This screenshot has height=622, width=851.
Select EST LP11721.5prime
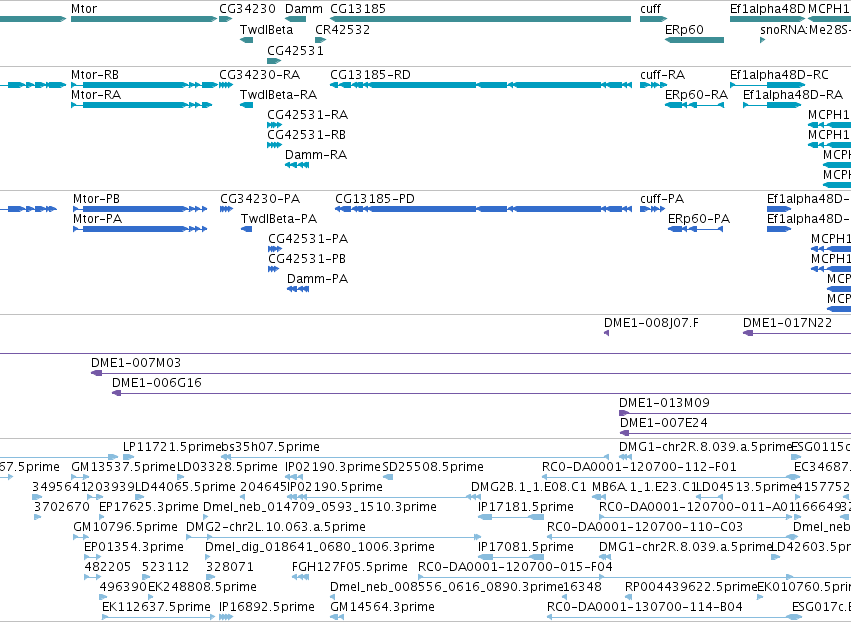click(x=128, y=457)
